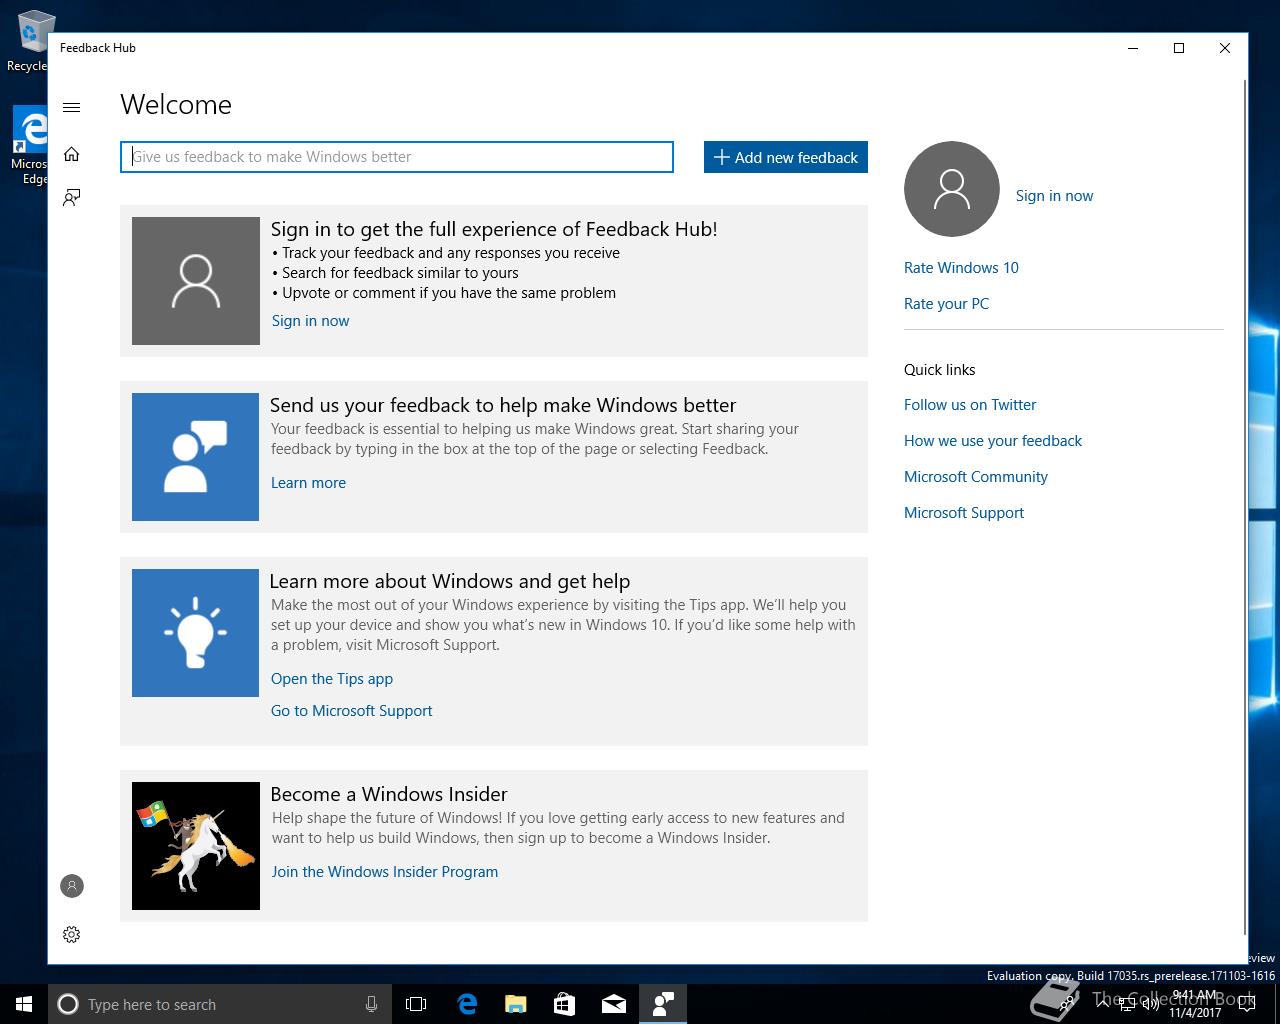Open Rate your PC link
The image size is (1280, 1024).
coord(946,304)
